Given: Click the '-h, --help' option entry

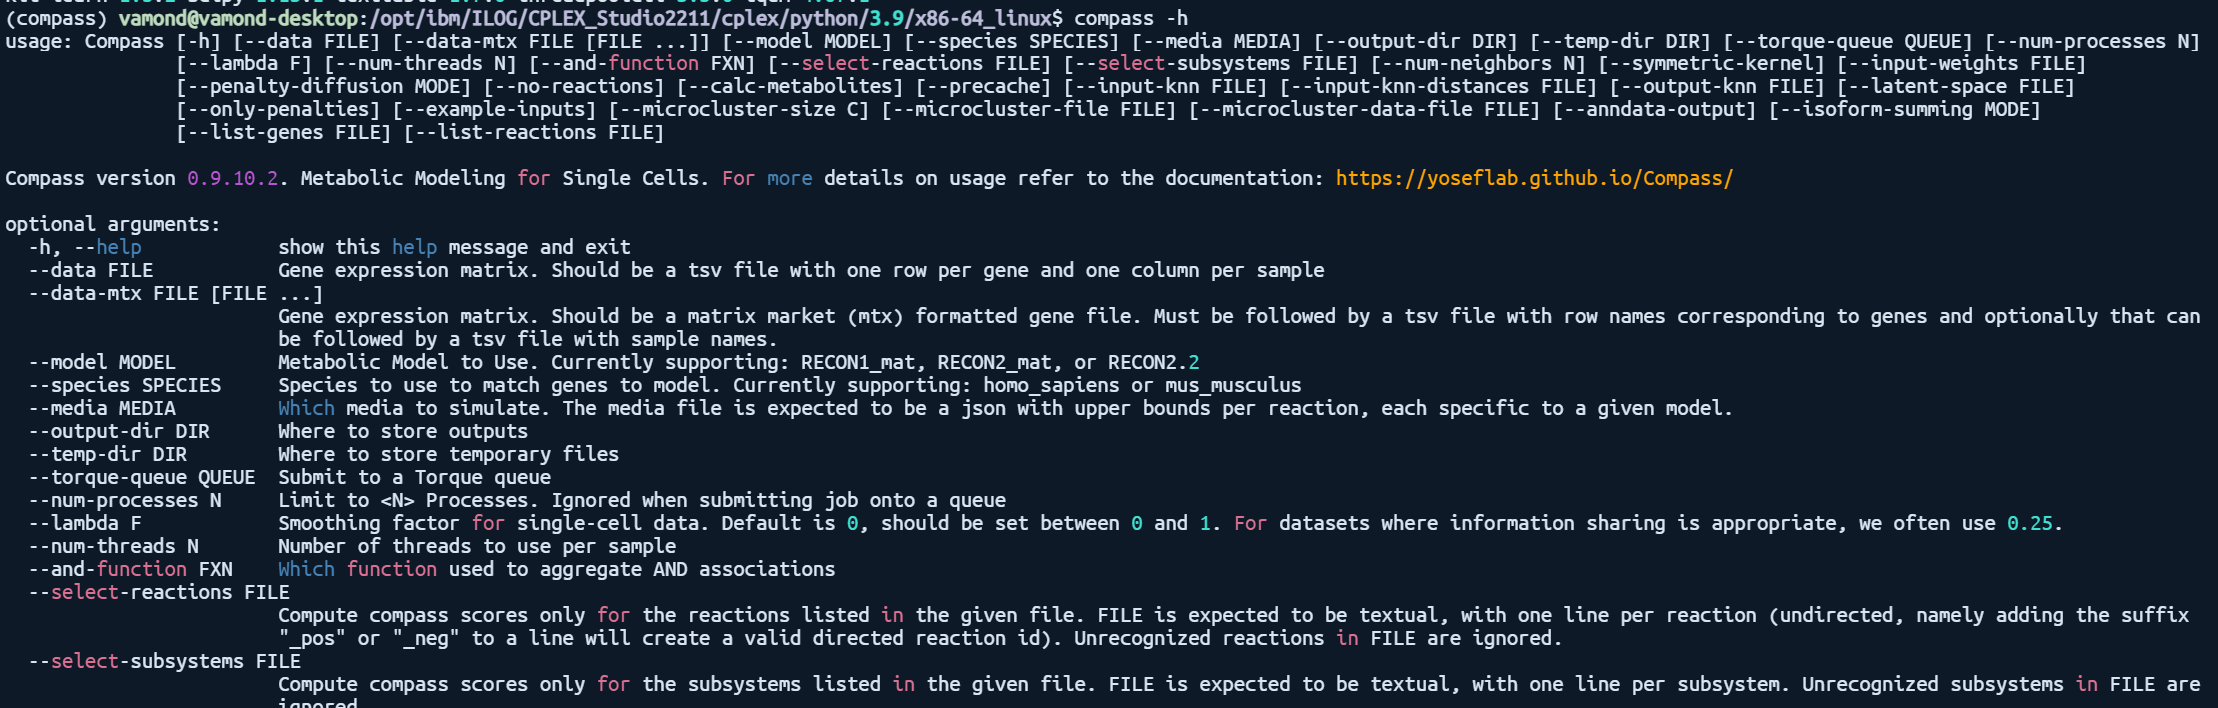Looking at the screenshot, I should [85, 247].
